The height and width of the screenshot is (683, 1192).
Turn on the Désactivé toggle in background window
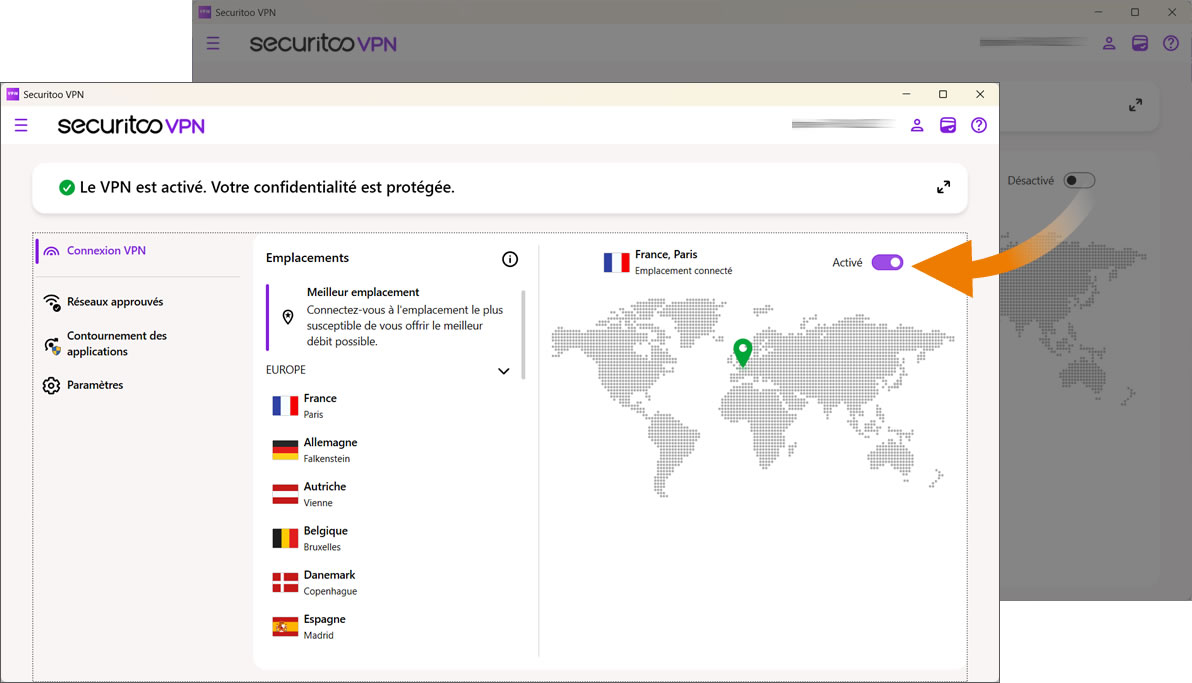coord(1079,180)
